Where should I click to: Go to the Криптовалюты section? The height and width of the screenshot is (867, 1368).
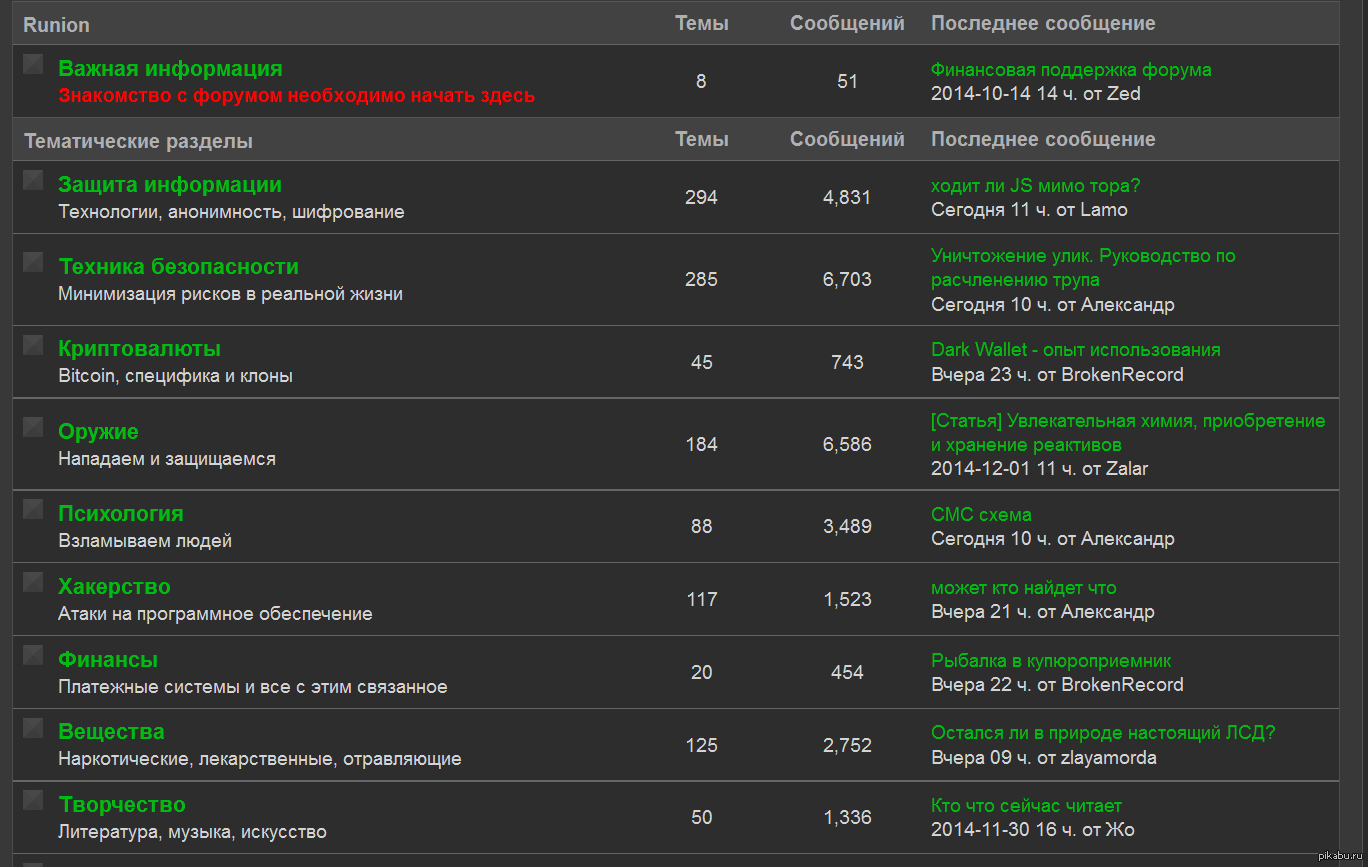(x=139, y=349)
